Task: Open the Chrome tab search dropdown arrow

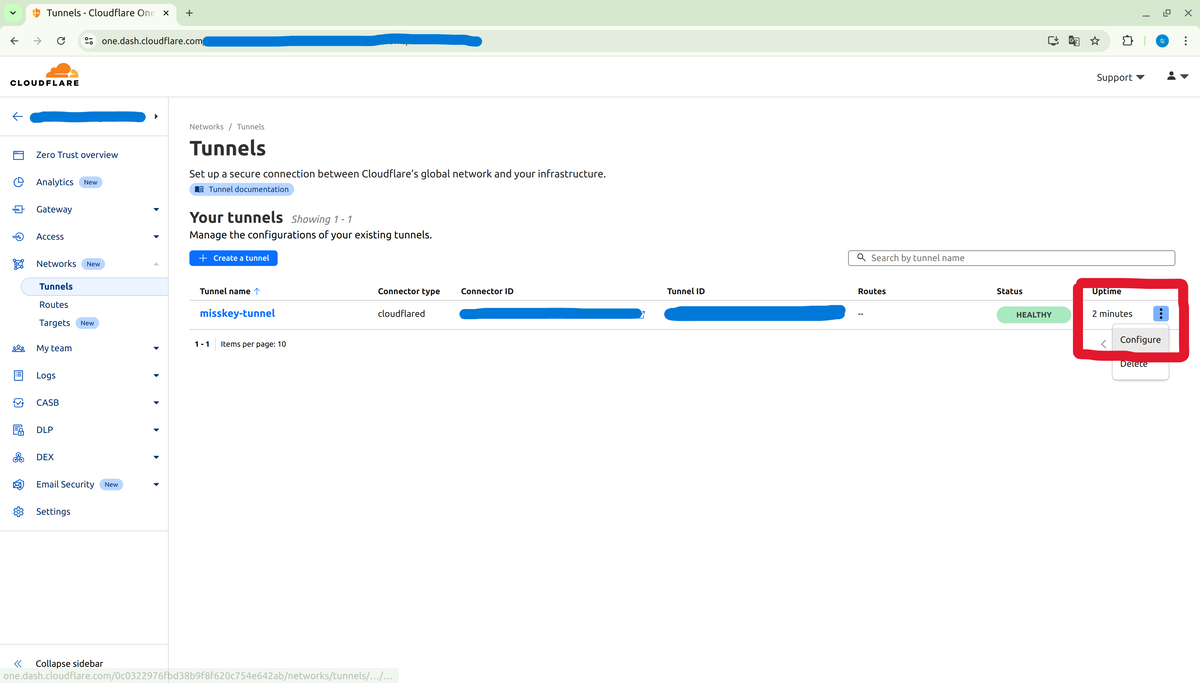Action: 13,13
